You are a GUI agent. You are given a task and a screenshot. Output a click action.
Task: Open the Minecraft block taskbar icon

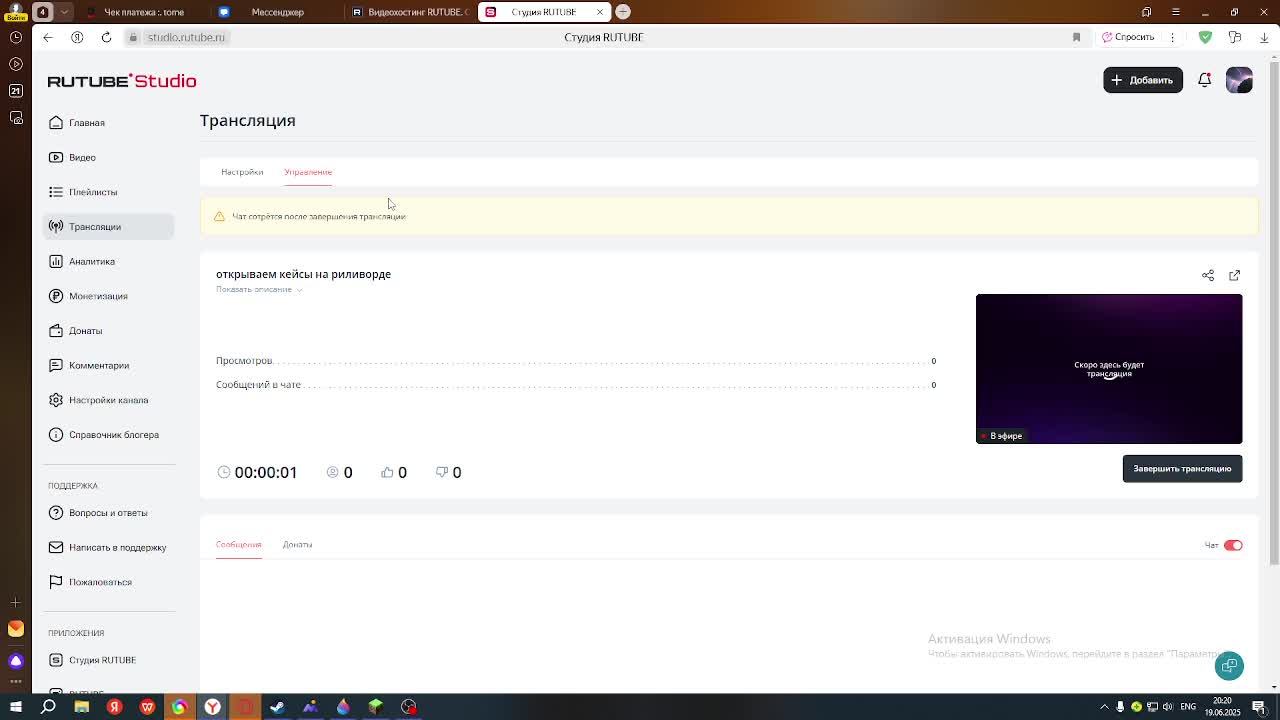[376, 707]
